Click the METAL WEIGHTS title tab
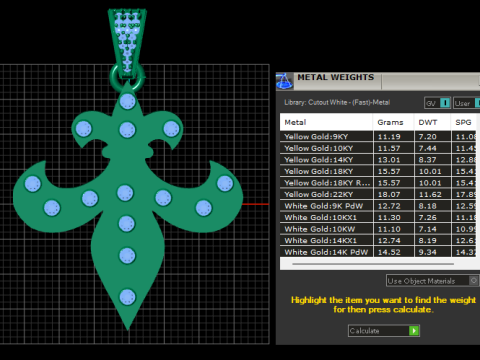This screenshot has height=360, width=480. pyautogui.click(x=336, y=77)
